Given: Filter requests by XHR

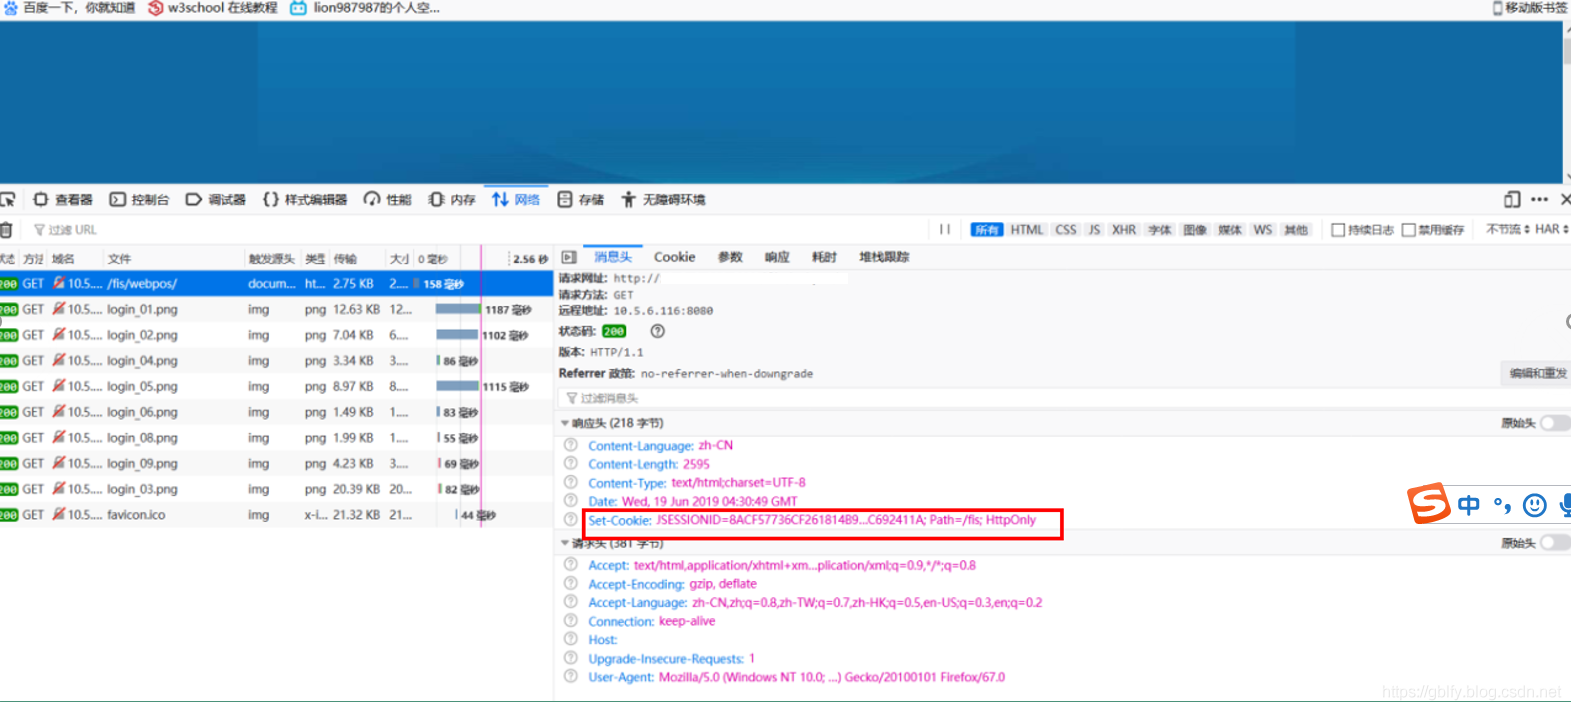Looking at the screenshot, I should pyautogui.click(x=1124, y=230).
